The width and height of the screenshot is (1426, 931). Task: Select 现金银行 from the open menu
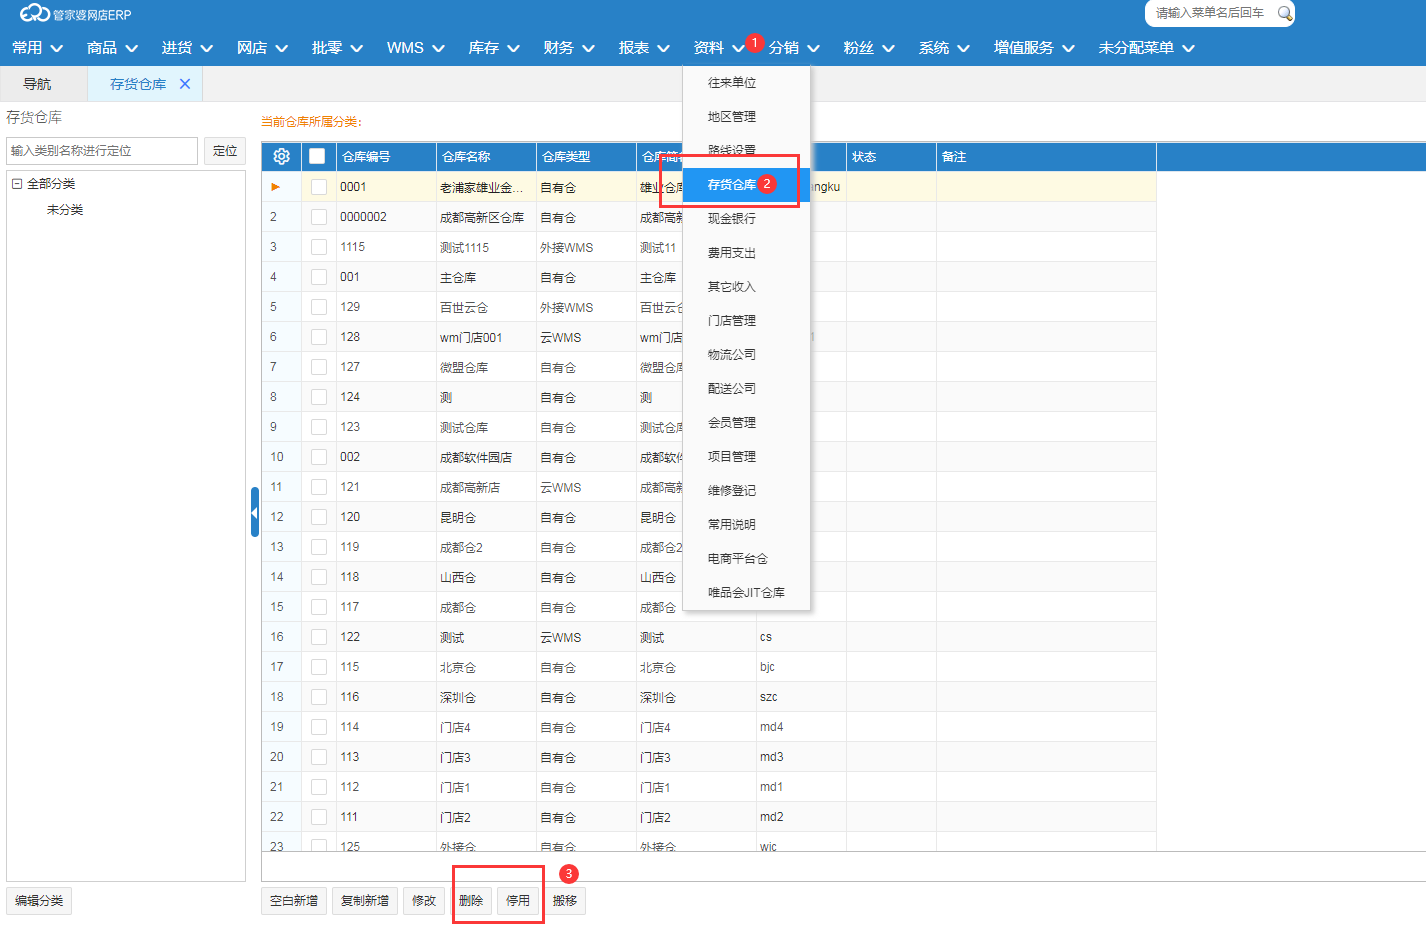(732, 218)
